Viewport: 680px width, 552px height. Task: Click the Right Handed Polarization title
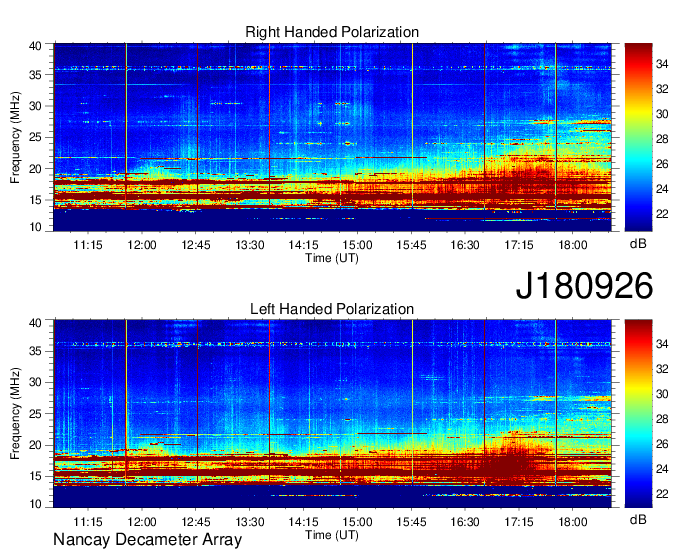332,32
